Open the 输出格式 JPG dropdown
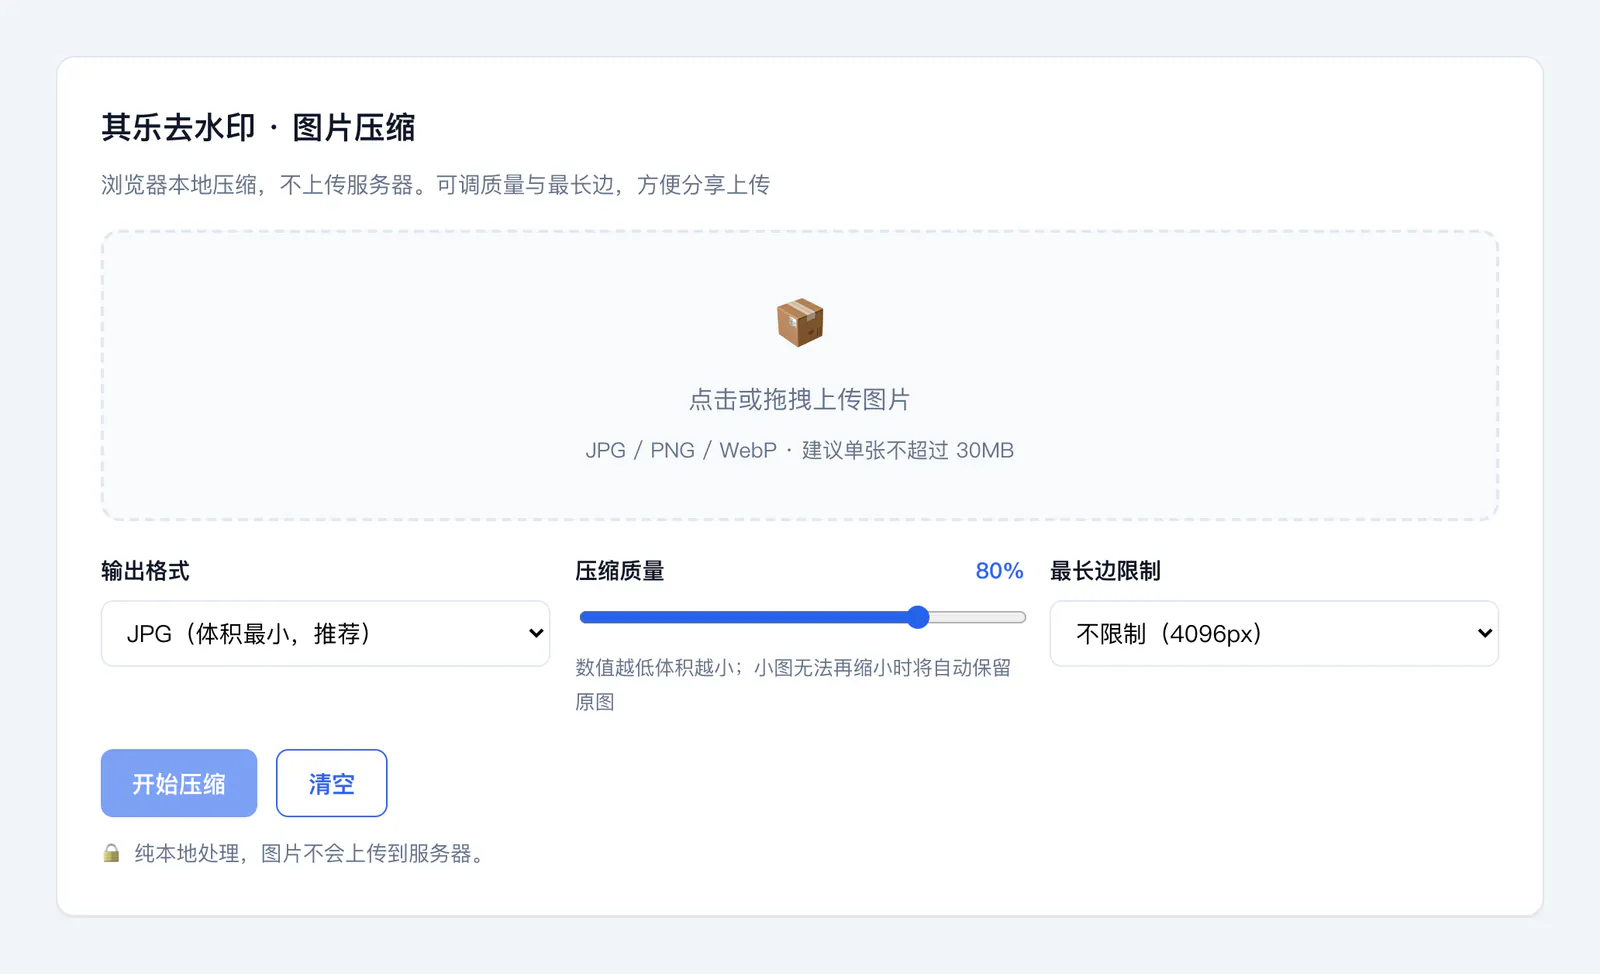1600x974 pixels. click(325, 633)
